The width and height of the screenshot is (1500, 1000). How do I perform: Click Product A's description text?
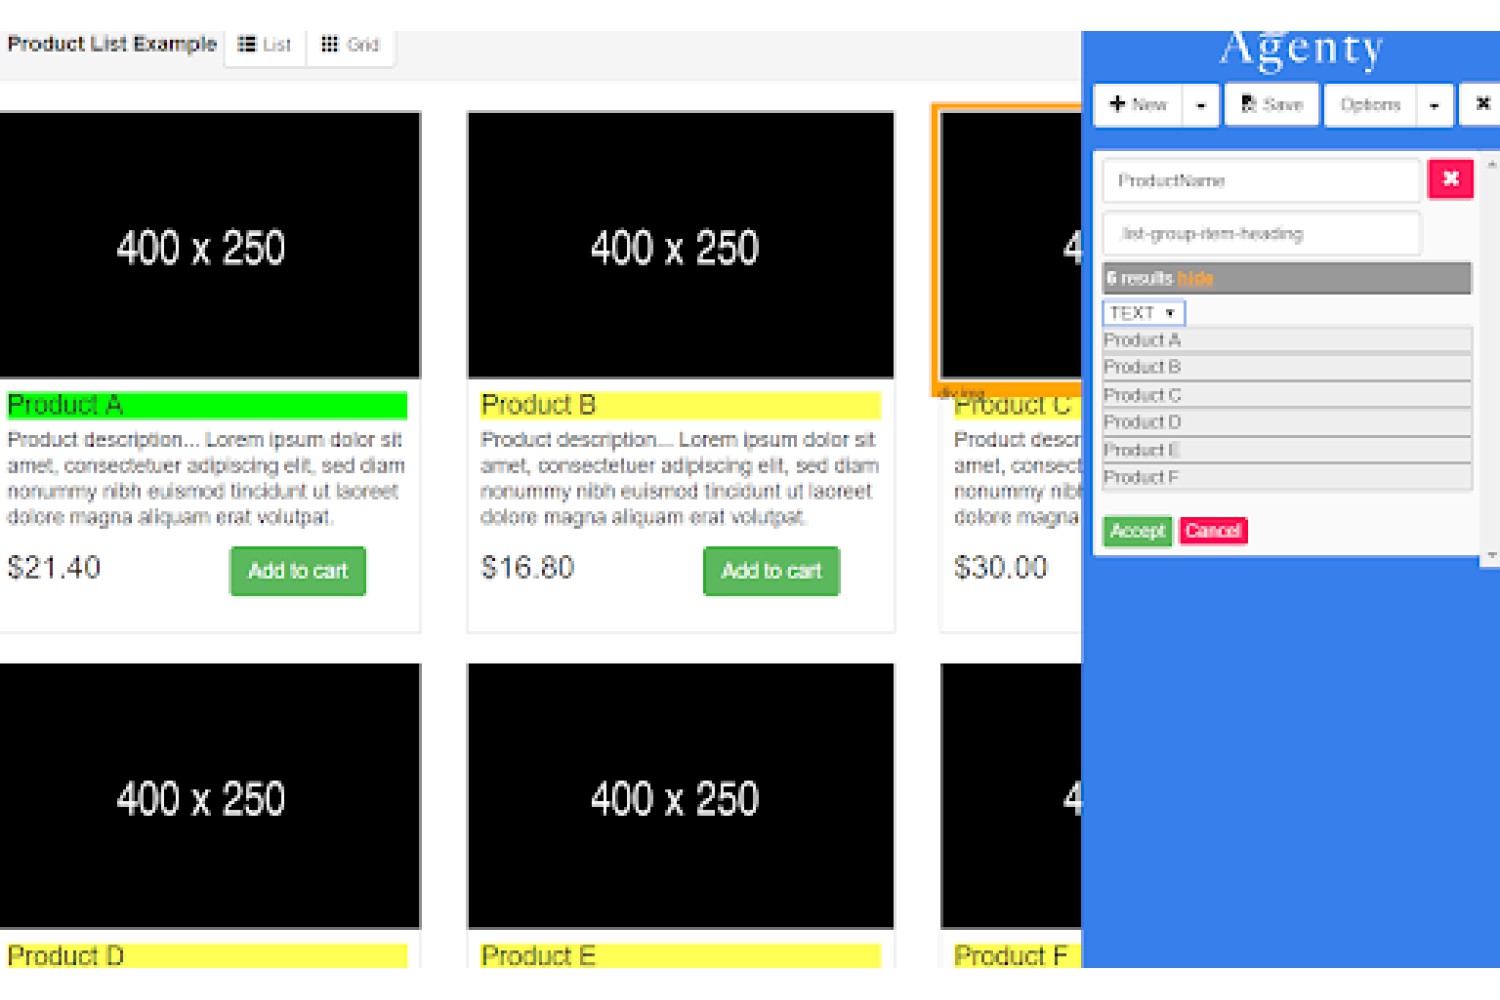click(x=206, y=478)
